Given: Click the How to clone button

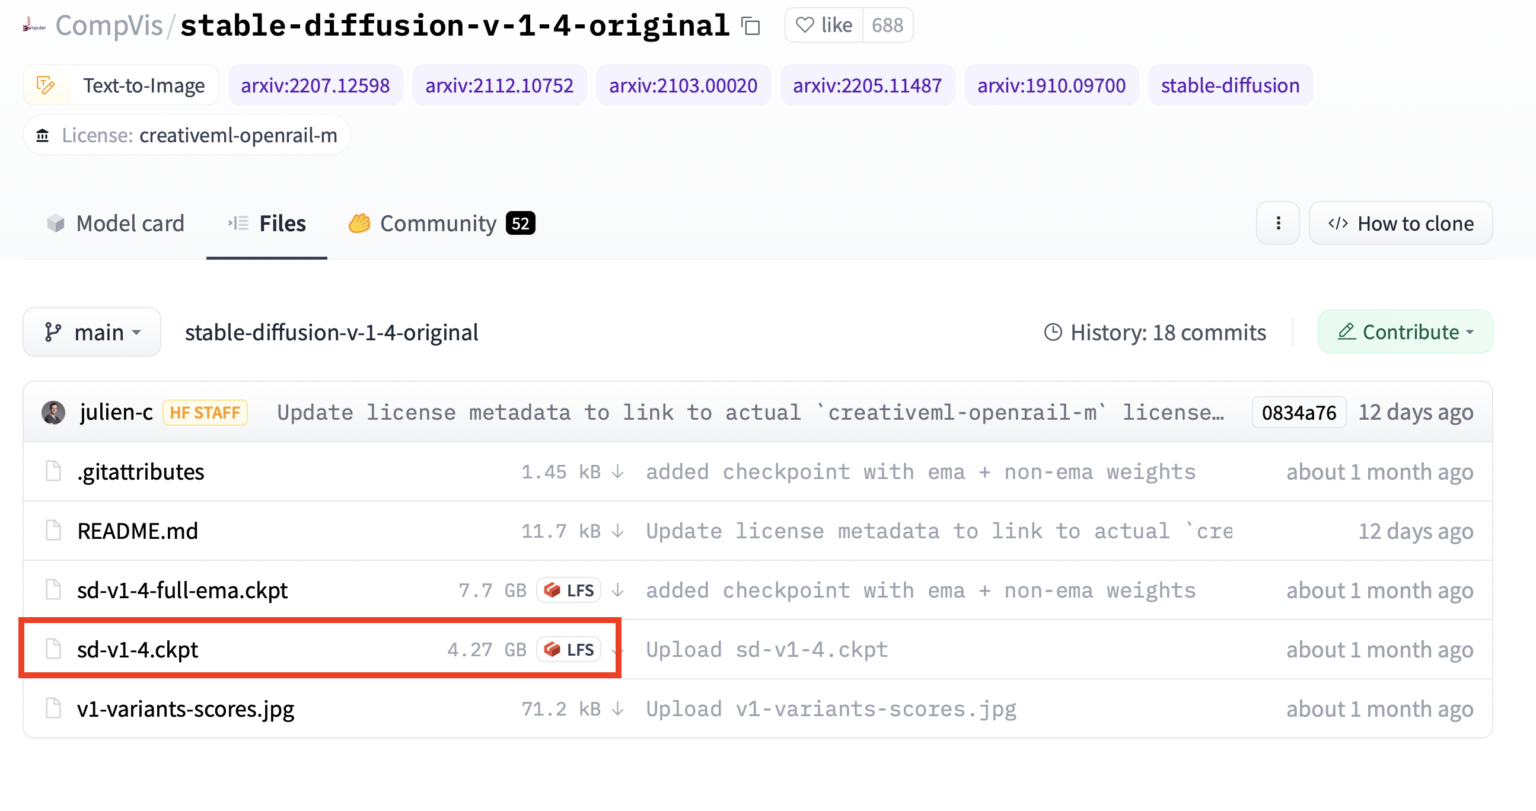Looking at the screenshot, I should pyautogui.click(x=1400, y=224).
